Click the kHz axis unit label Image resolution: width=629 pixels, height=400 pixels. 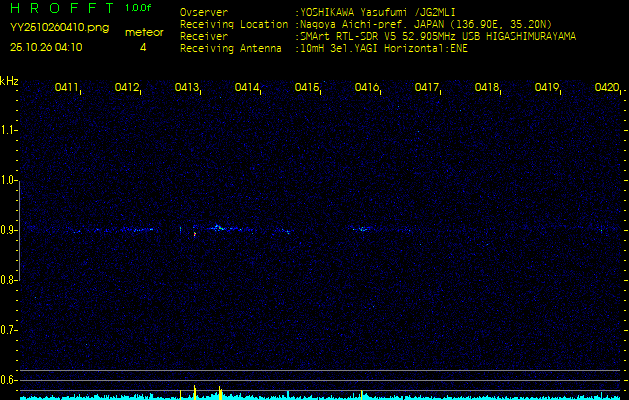(x=9, y=81)
